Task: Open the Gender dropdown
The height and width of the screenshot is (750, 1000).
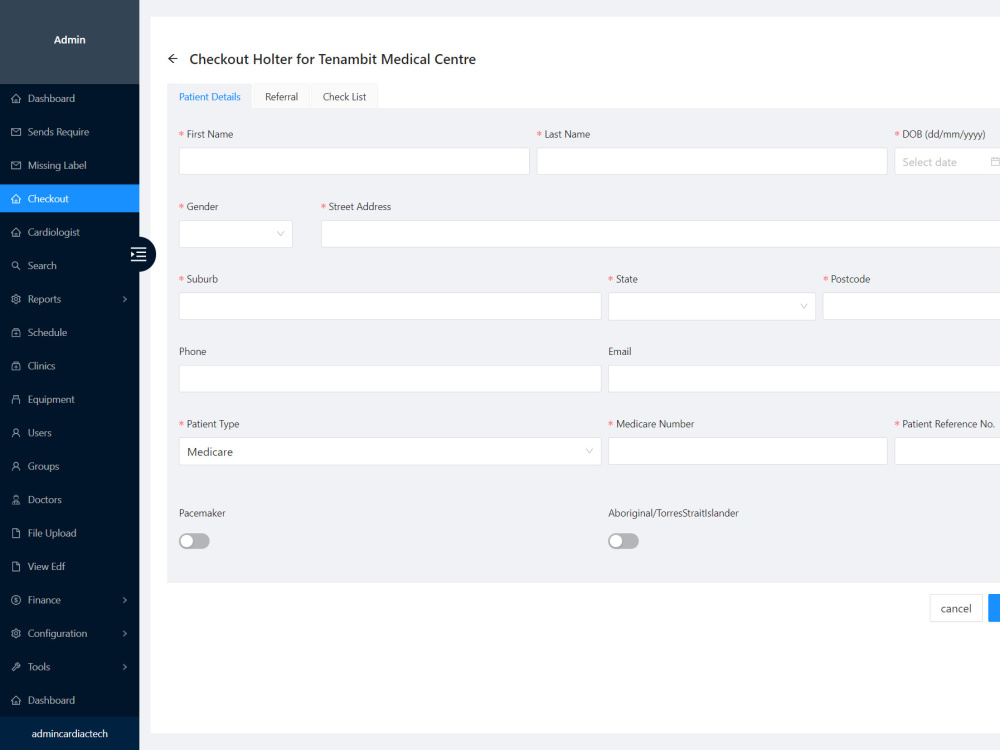Action: click(235, 233)
